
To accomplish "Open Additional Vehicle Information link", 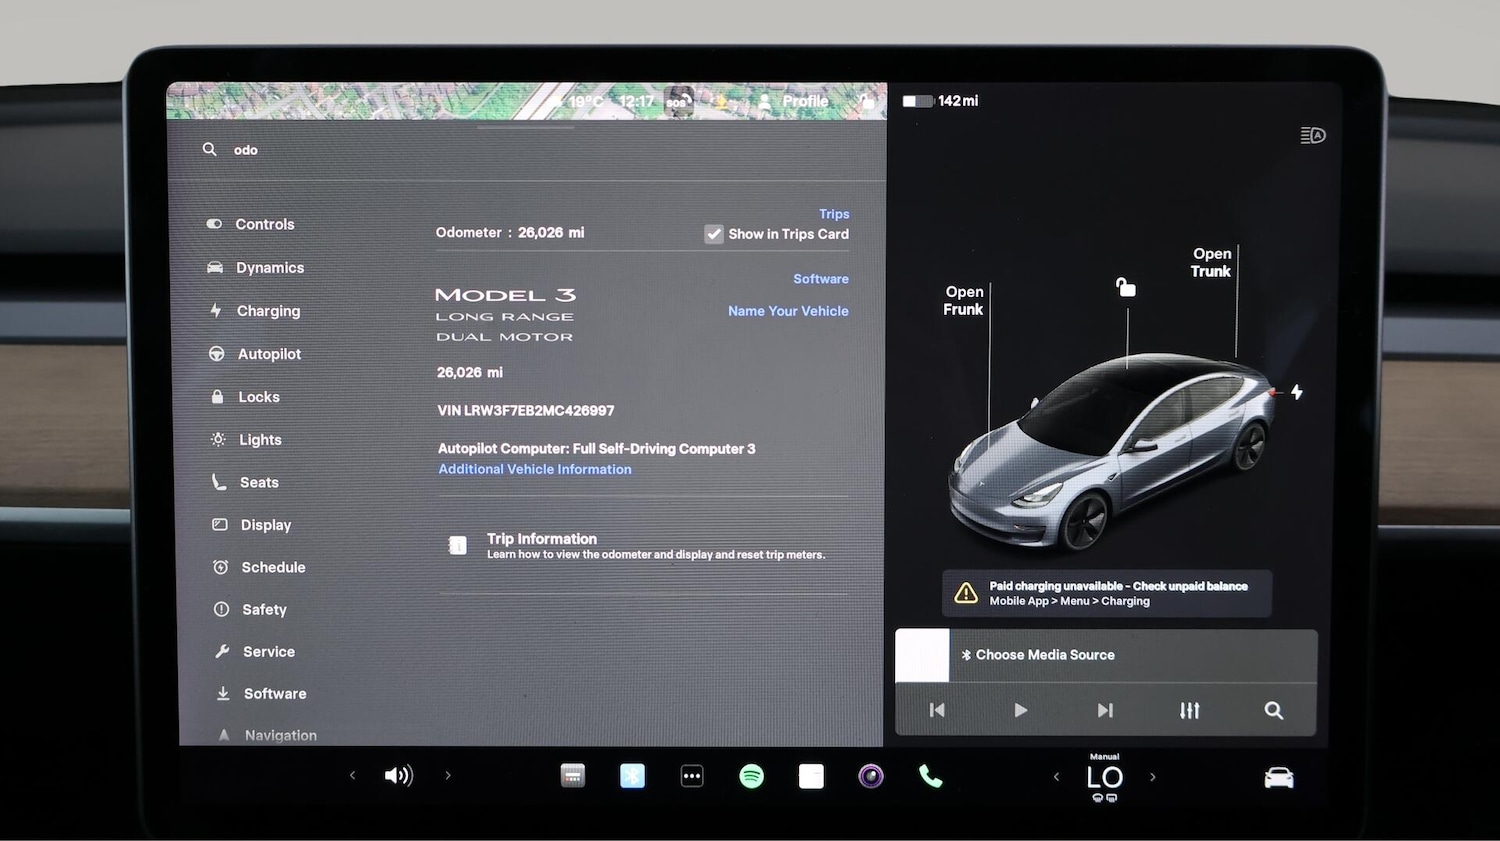I will tap(535, 469).
